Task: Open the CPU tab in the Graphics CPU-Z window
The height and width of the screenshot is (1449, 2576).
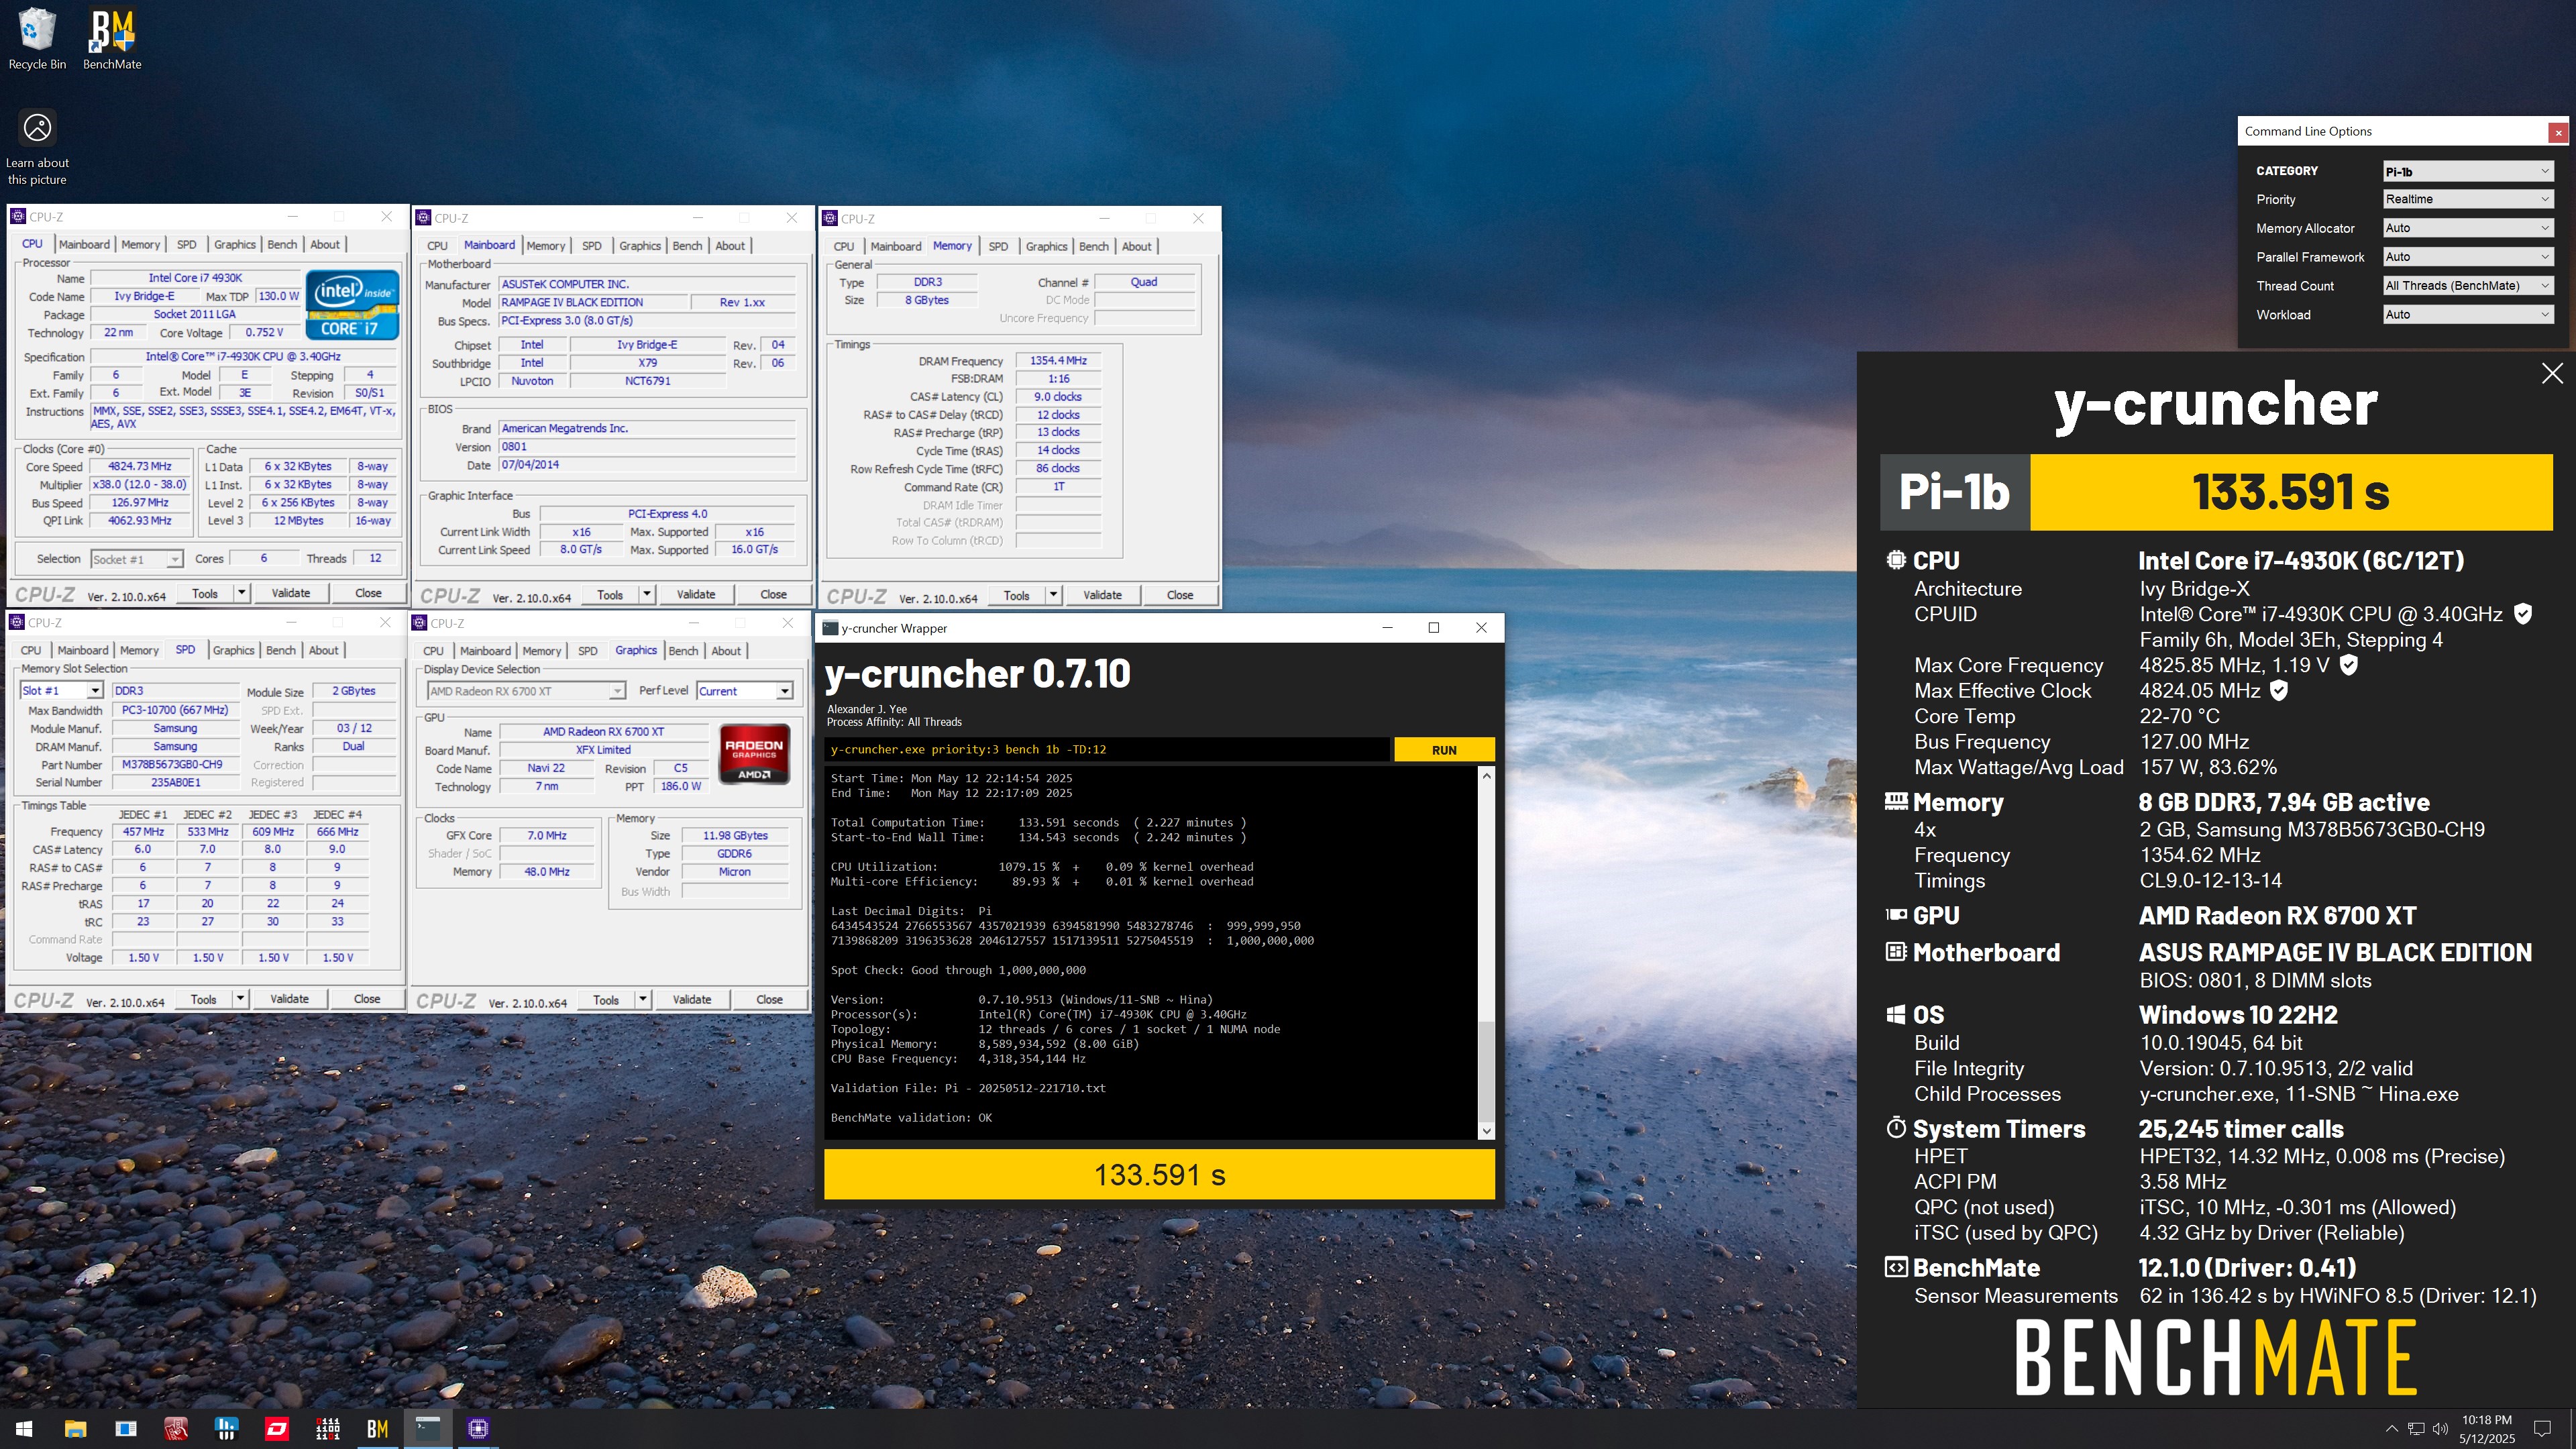Action: [433, 651]
